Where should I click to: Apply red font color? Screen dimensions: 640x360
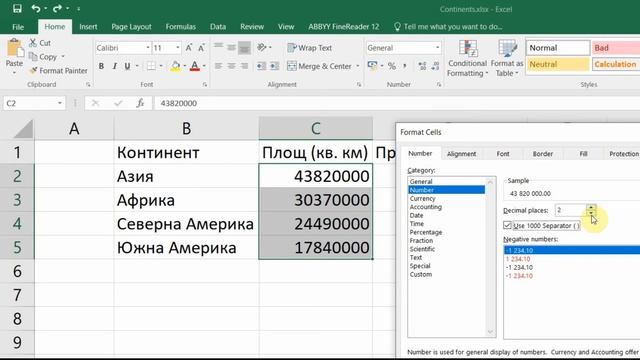pyautogui.click(x=195, y=66)
